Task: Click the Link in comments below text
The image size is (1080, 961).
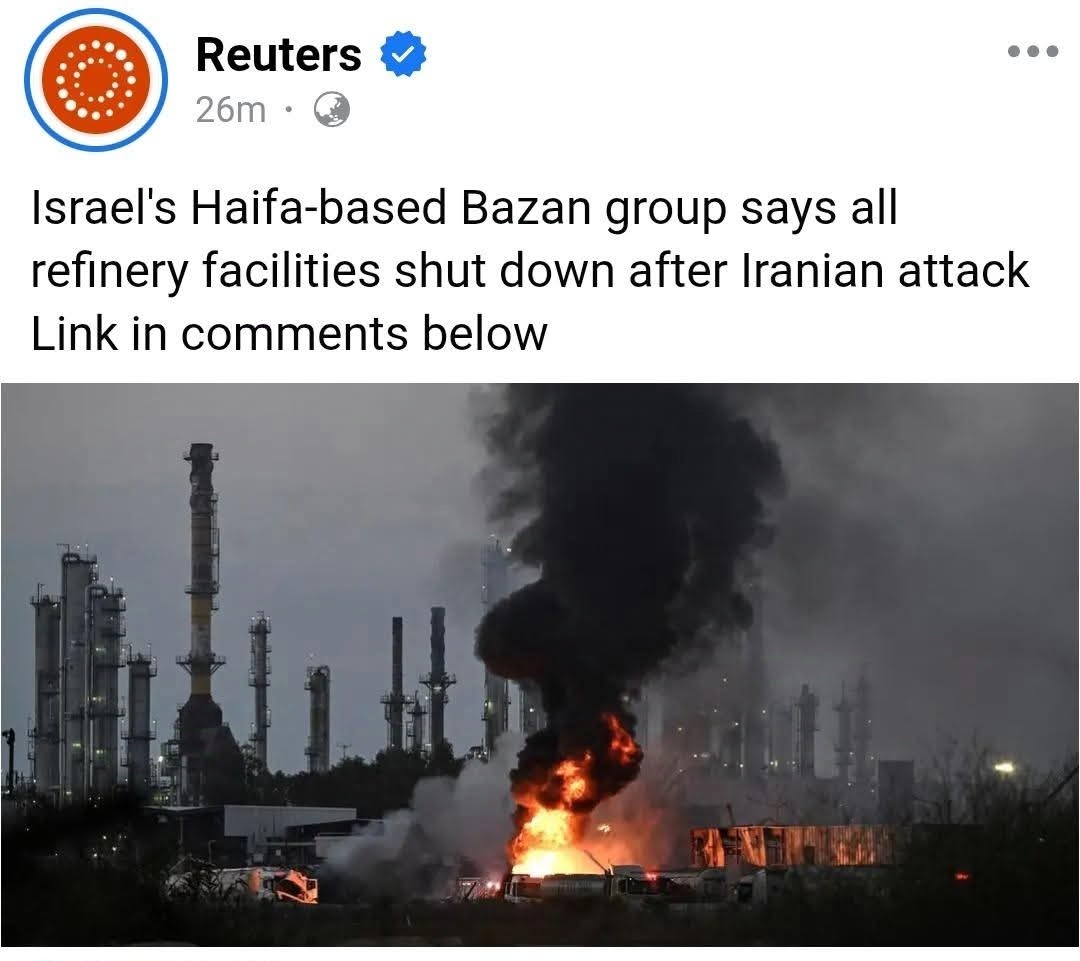Action: [289, 333]
